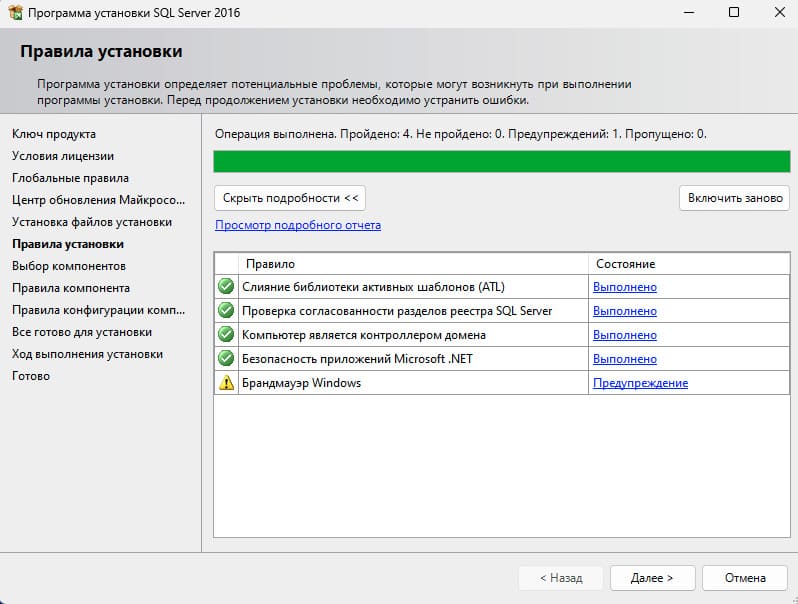Click the SQL Server setup title bar icon
This screenshot has width=798, height=604.
16,12
